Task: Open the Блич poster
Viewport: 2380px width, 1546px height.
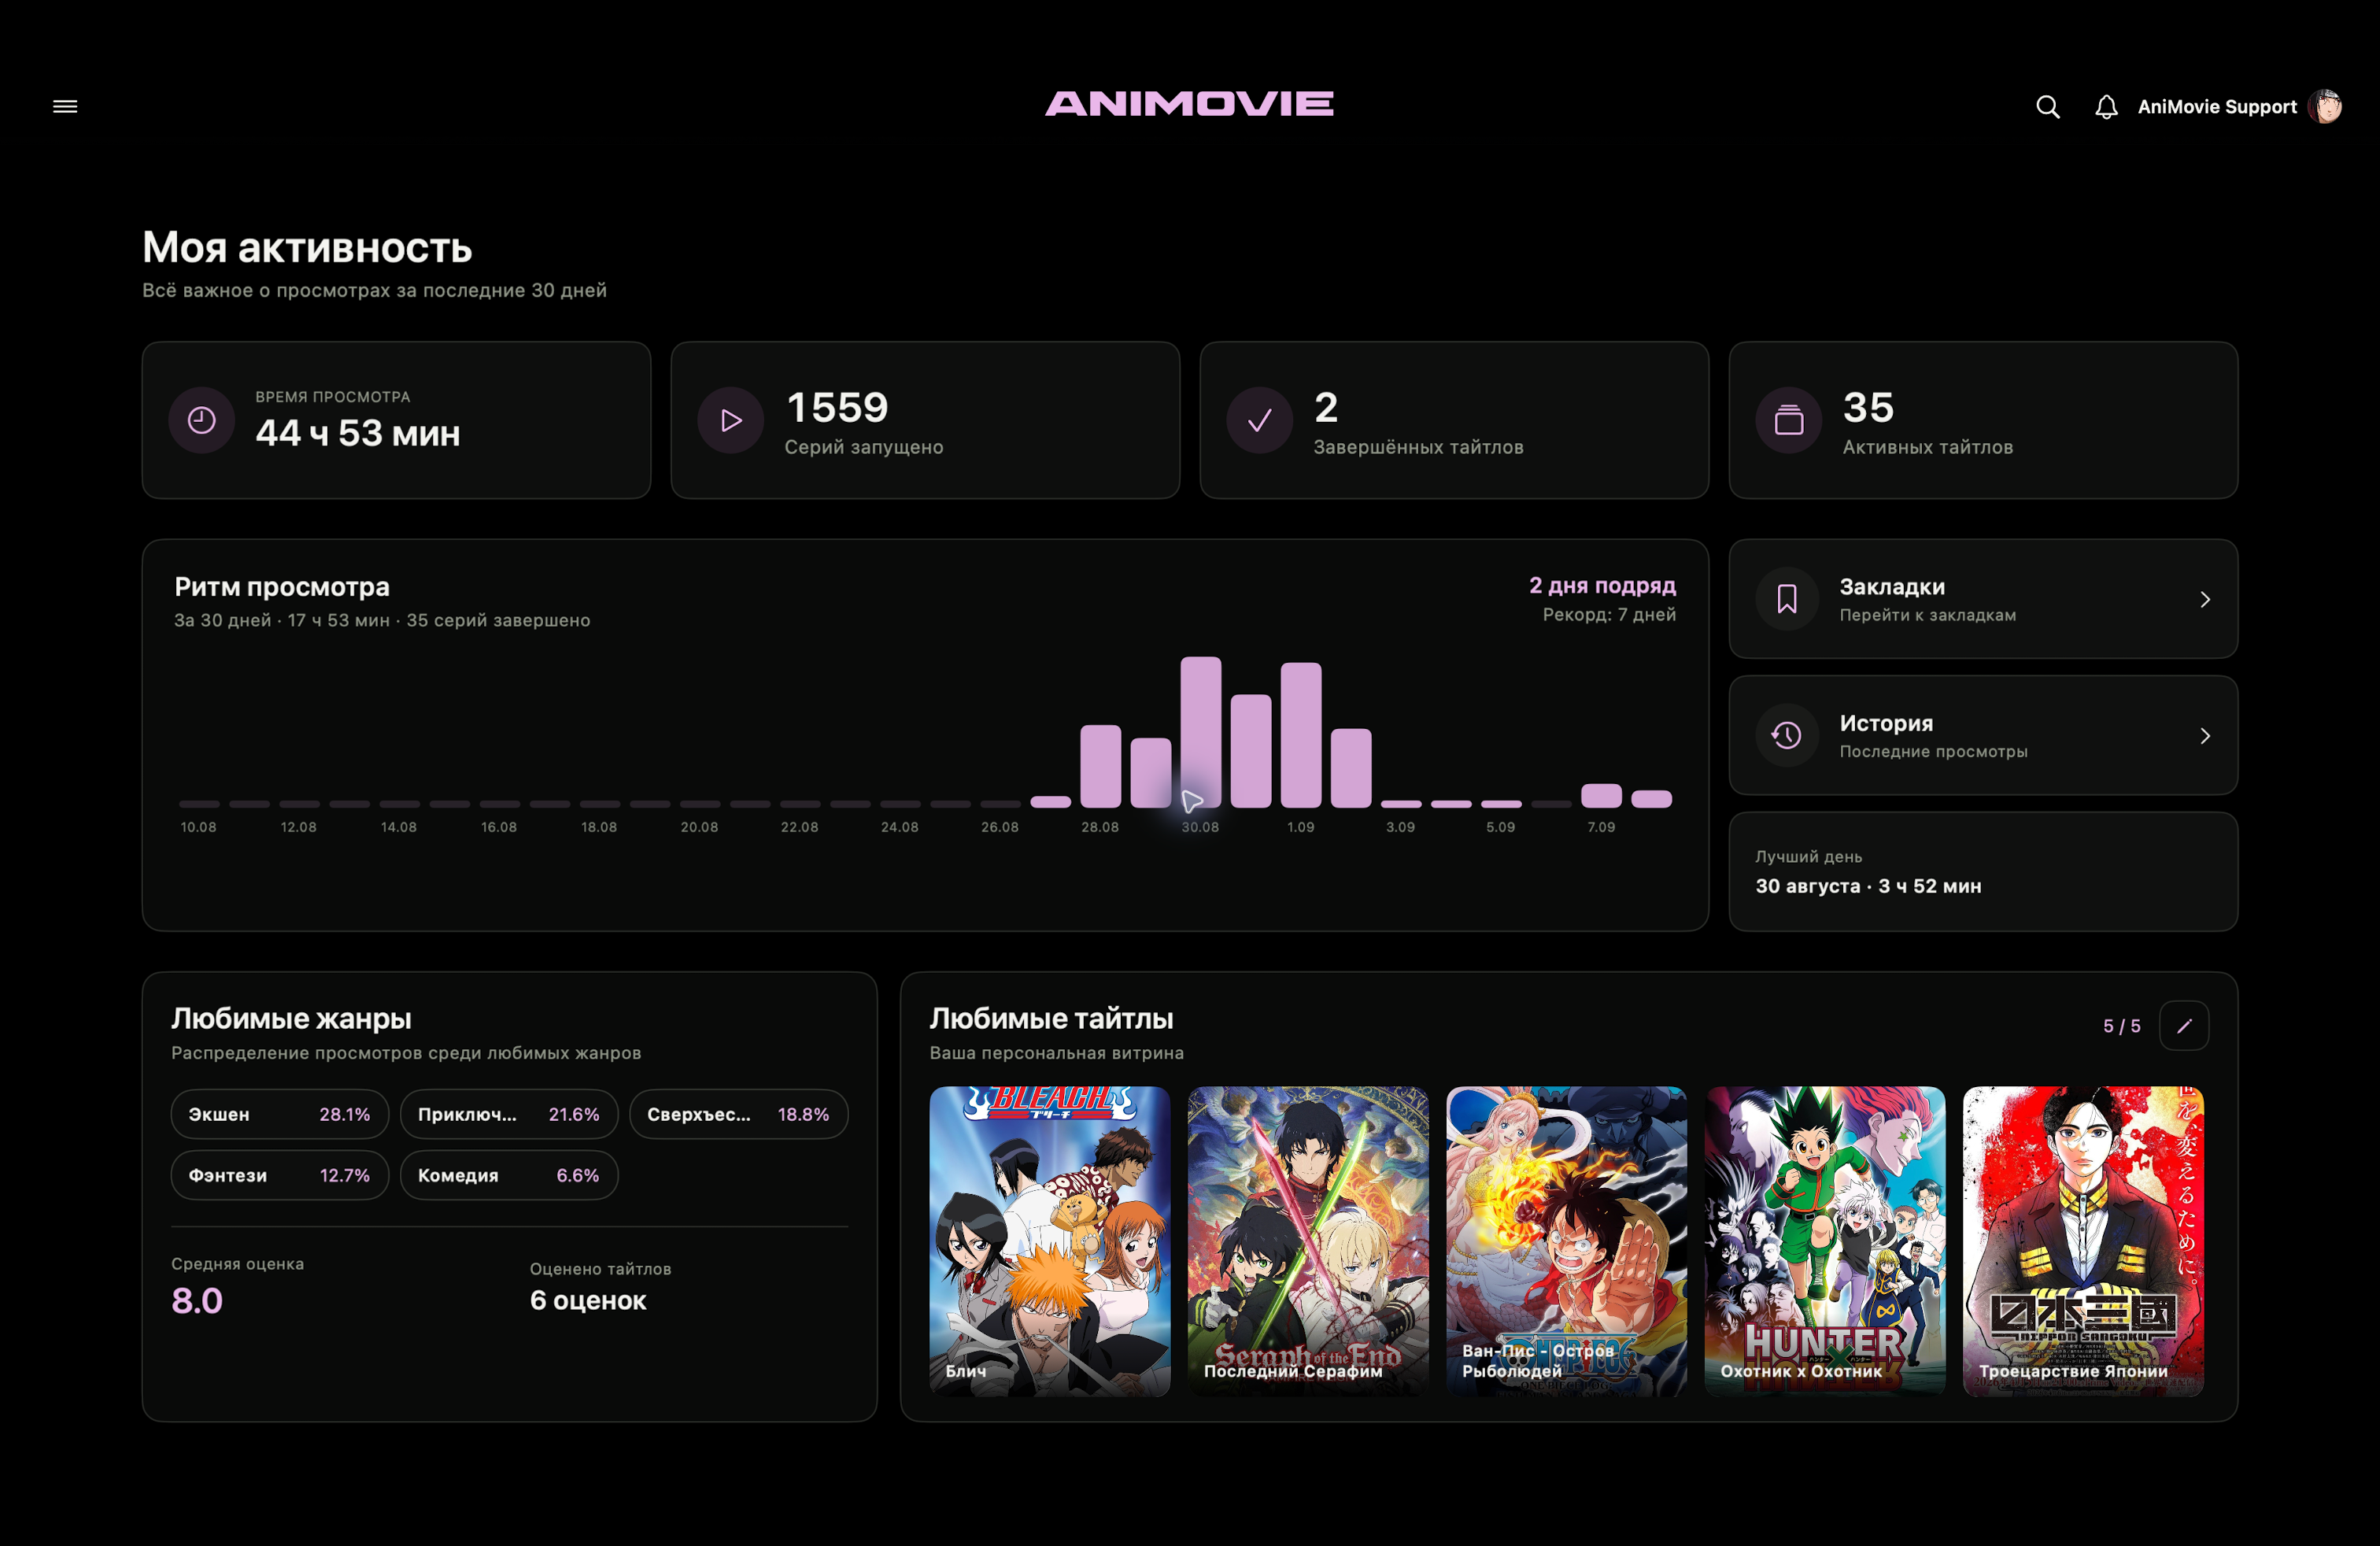Action: 1050,1241
